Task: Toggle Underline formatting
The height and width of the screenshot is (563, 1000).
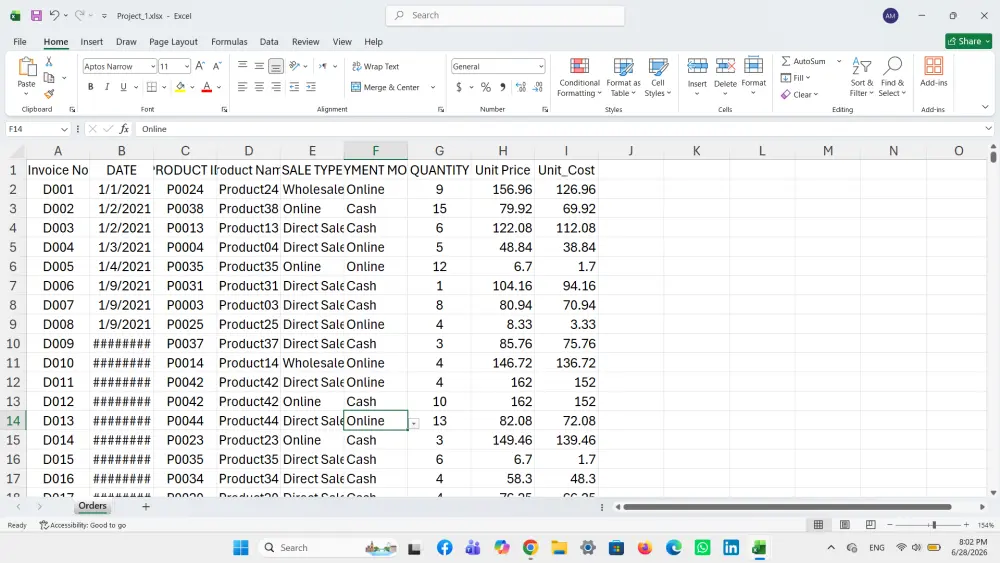Action: tap(123, 87)
